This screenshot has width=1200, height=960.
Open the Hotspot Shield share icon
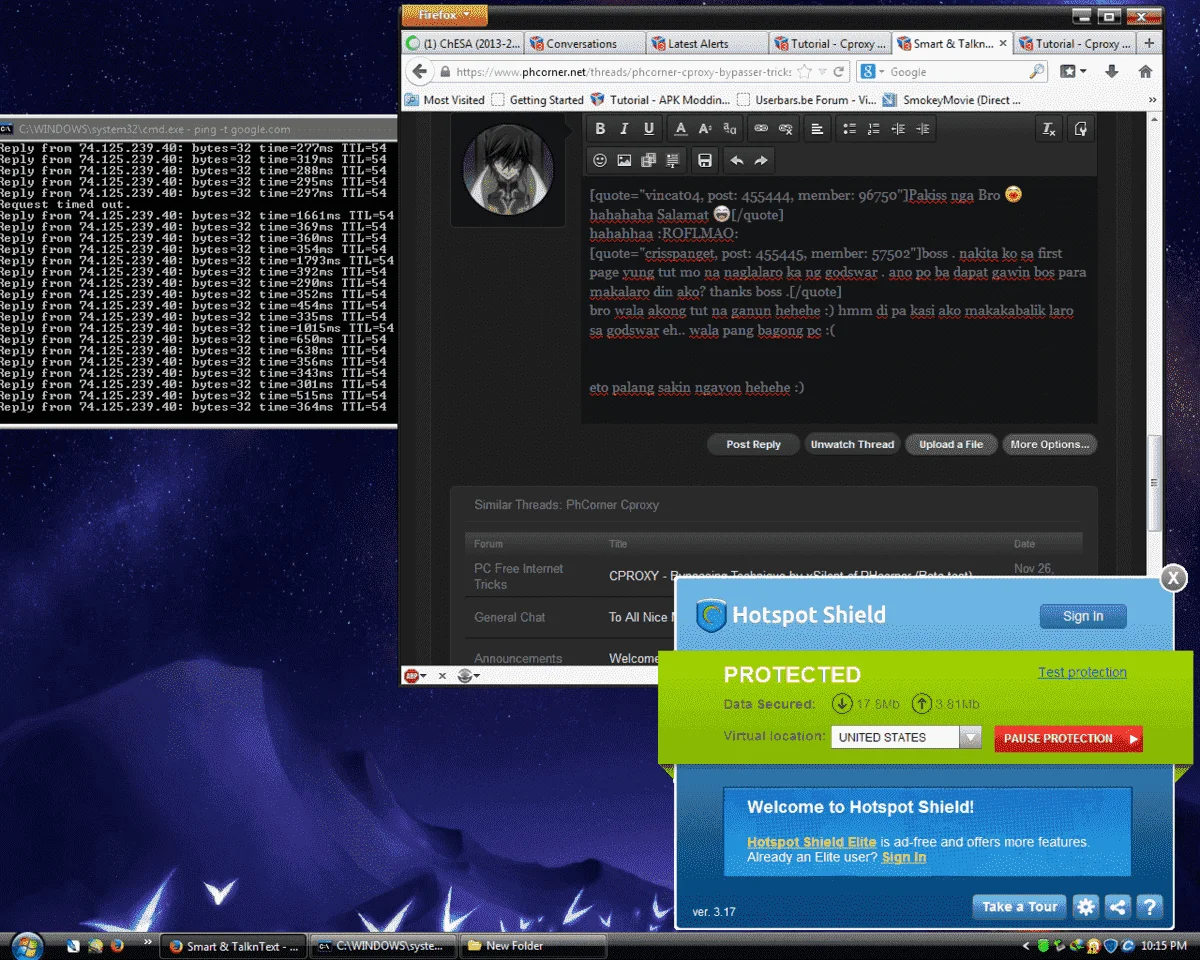click(1118, 907)
